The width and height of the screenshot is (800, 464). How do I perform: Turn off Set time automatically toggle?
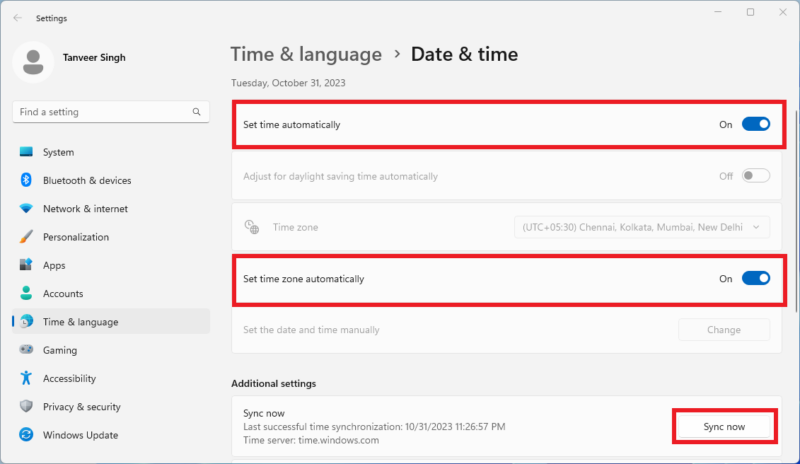point(755,125)
